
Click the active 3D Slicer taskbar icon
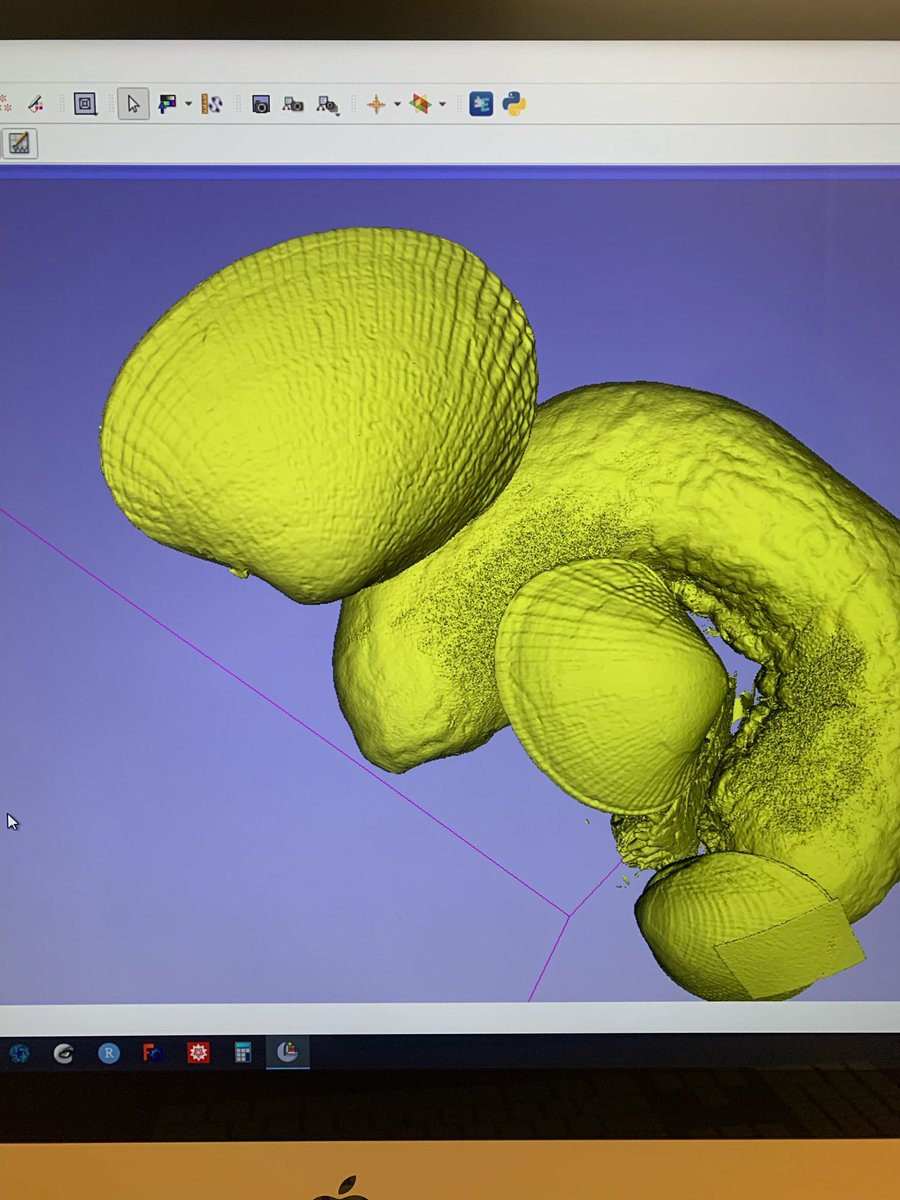287,1052
